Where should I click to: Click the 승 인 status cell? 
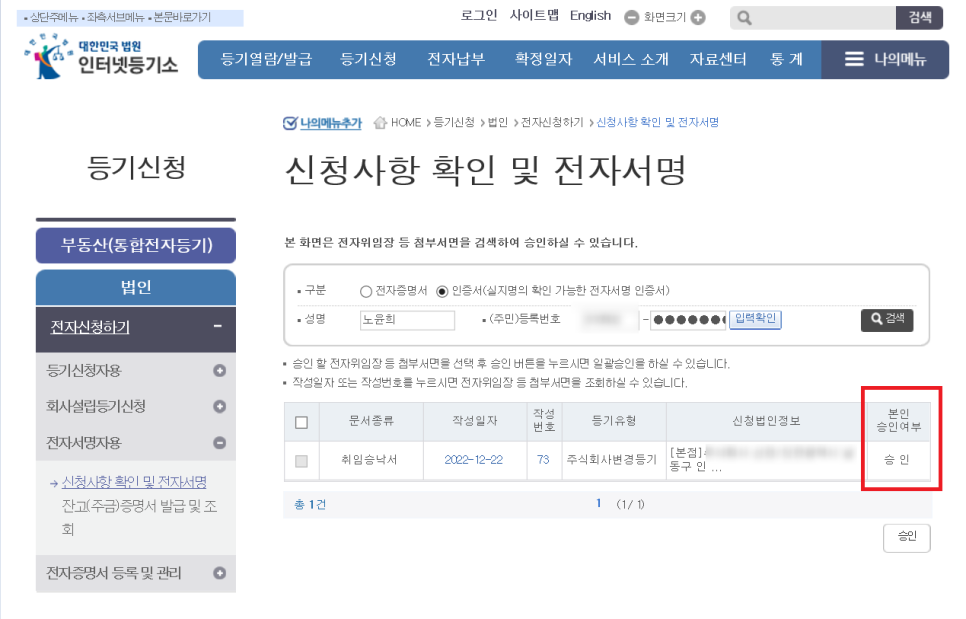pyautogui.click(x=896, y=459)
